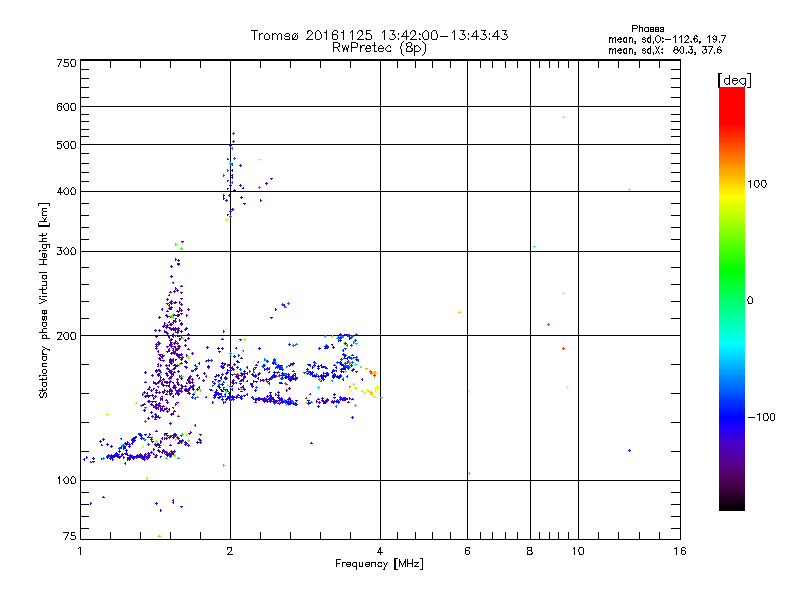Select the 'mean, sd,X: 80.3, 37.6' line
This screenshot has height=600, width=800.
tap(665, 50)
